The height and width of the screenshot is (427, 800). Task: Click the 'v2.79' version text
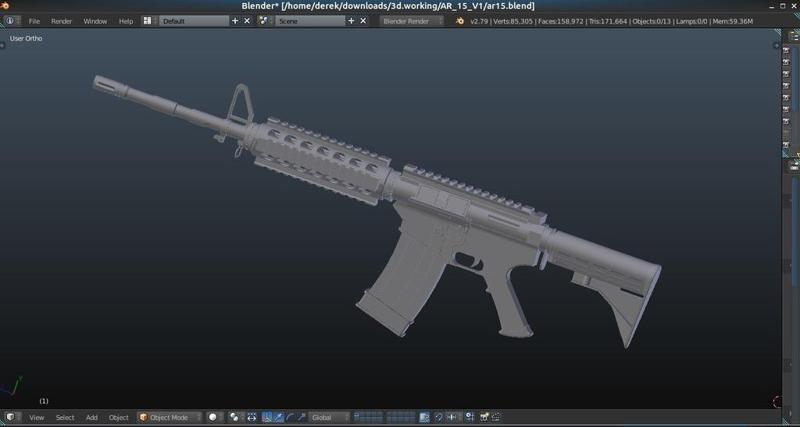pyautogui.click(x=480, y=21)
